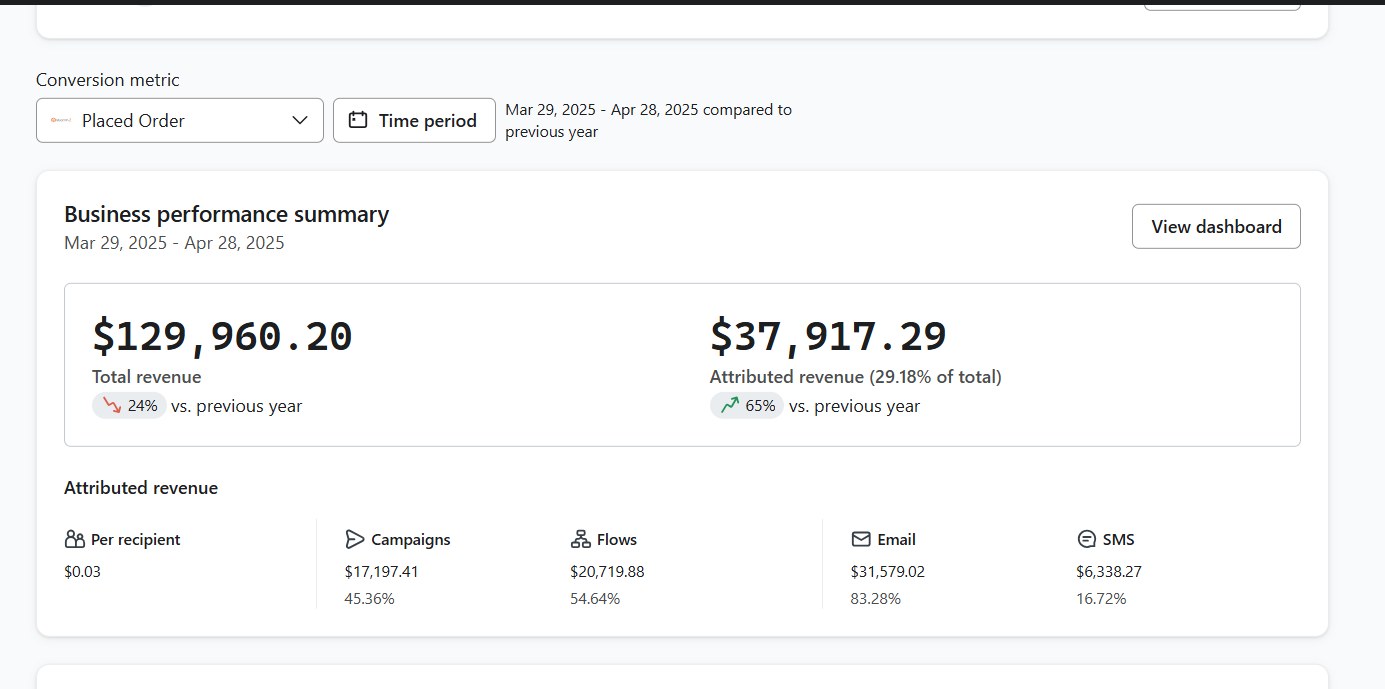Click the SMS share 16.72%
Viewport: 1385px width, 689px height.
coord(1102,599)
